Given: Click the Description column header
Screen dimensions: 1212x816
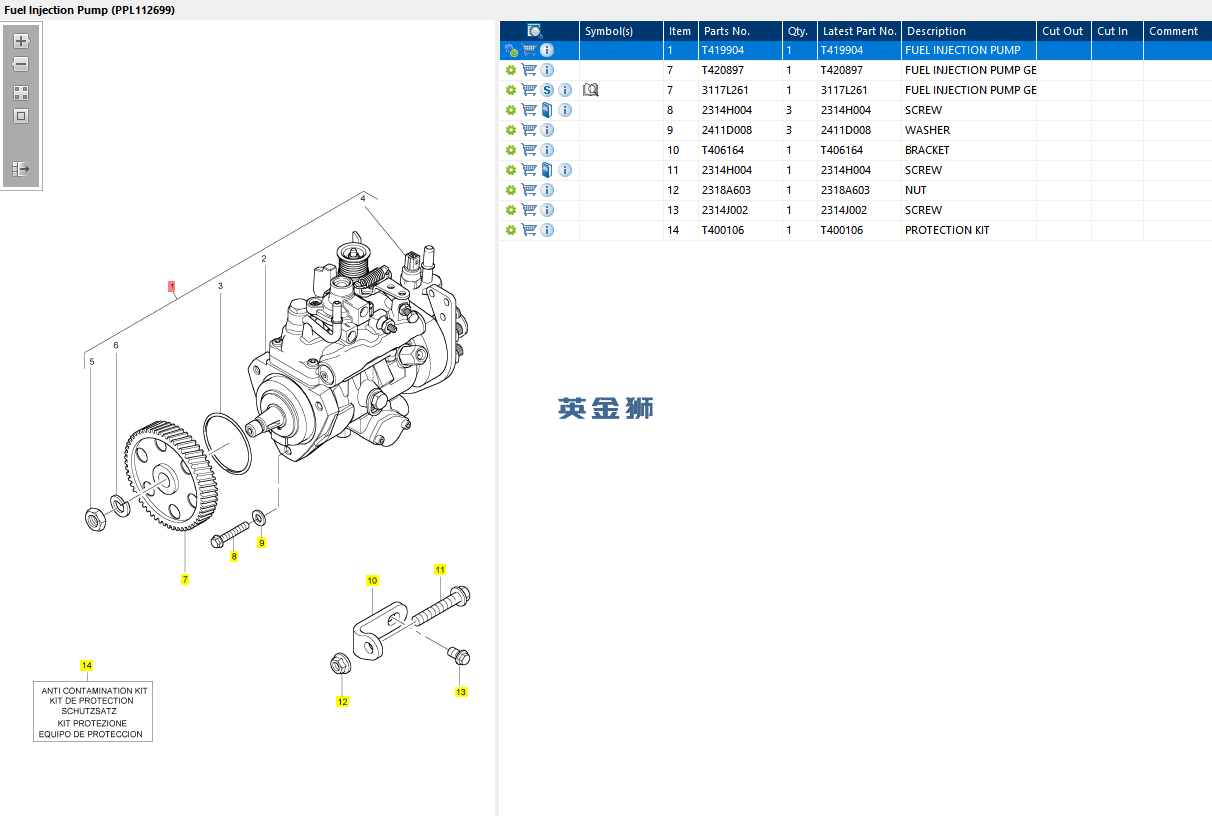Looking at the screenshot, I should 936,31.
